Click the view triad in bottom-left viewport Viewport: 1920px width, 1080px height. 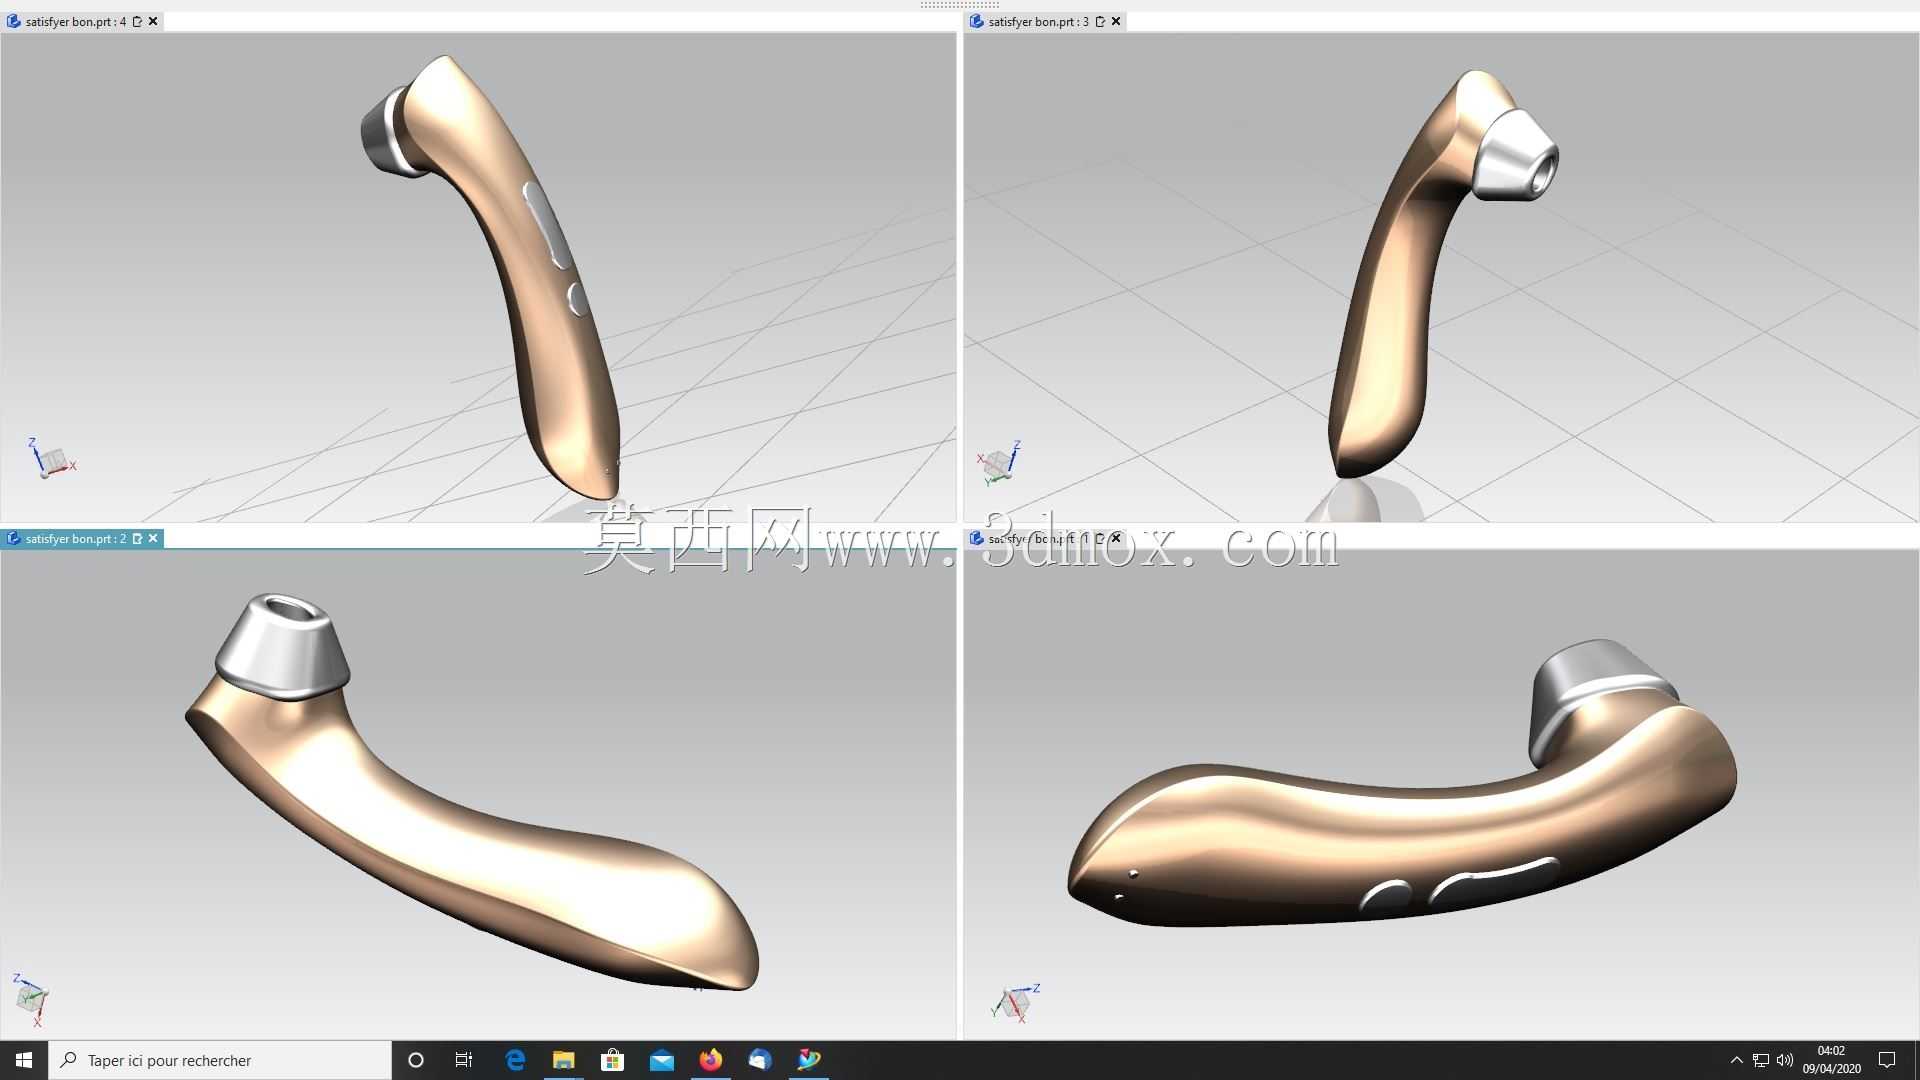pos(30,998)
